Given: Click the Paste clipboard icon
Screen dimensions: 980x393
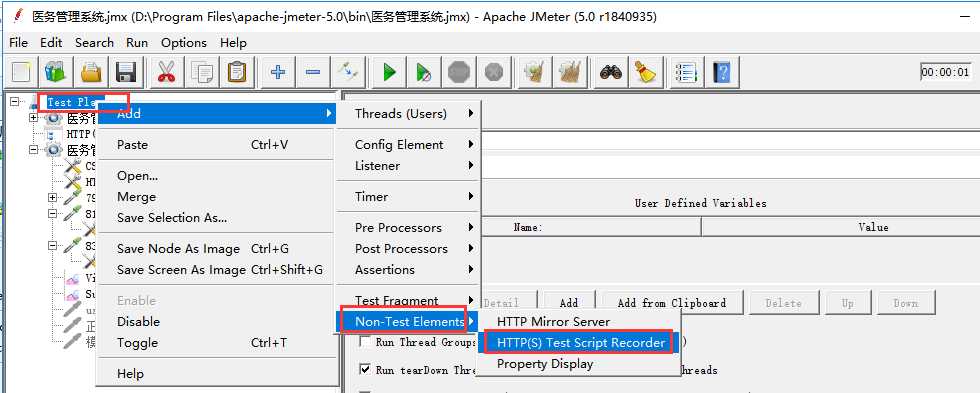Looking at the screenshot, I should 237,72.
